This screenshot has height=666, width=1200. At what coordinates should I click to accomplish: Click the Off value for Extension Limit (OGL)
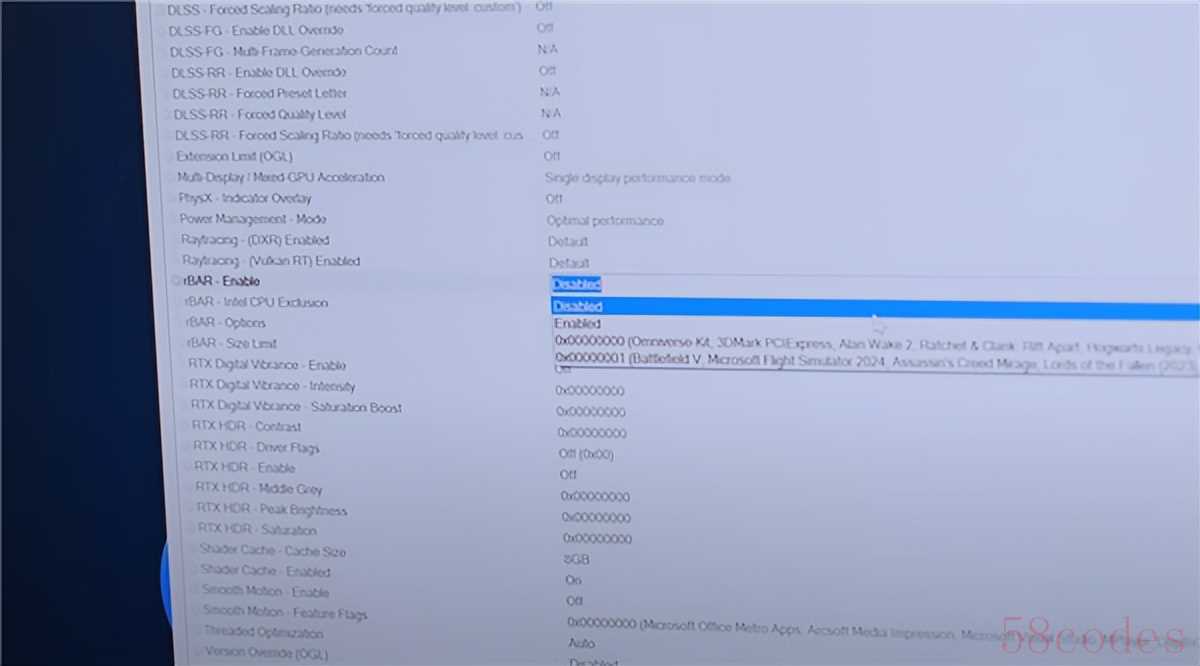(552, 156)
